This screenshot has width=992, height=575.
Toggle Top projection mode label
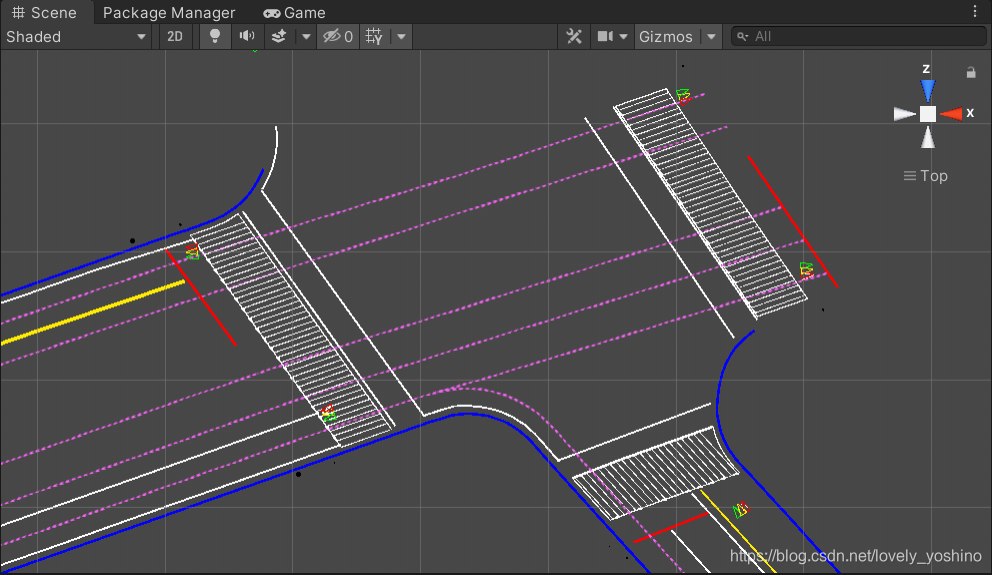point(926,176)
